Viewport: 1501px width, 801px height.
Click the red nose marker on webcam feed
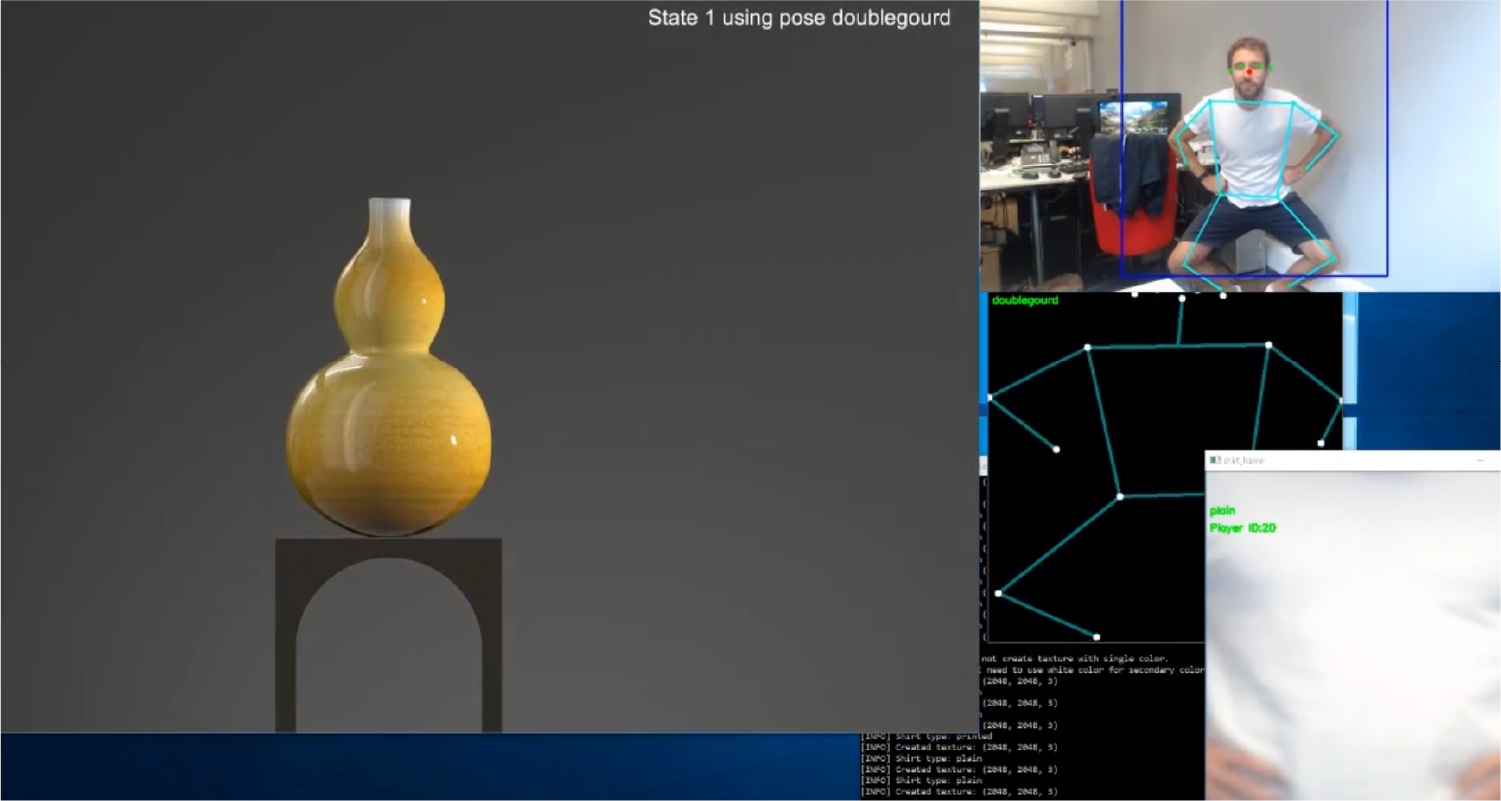(x=1248, y=71)
